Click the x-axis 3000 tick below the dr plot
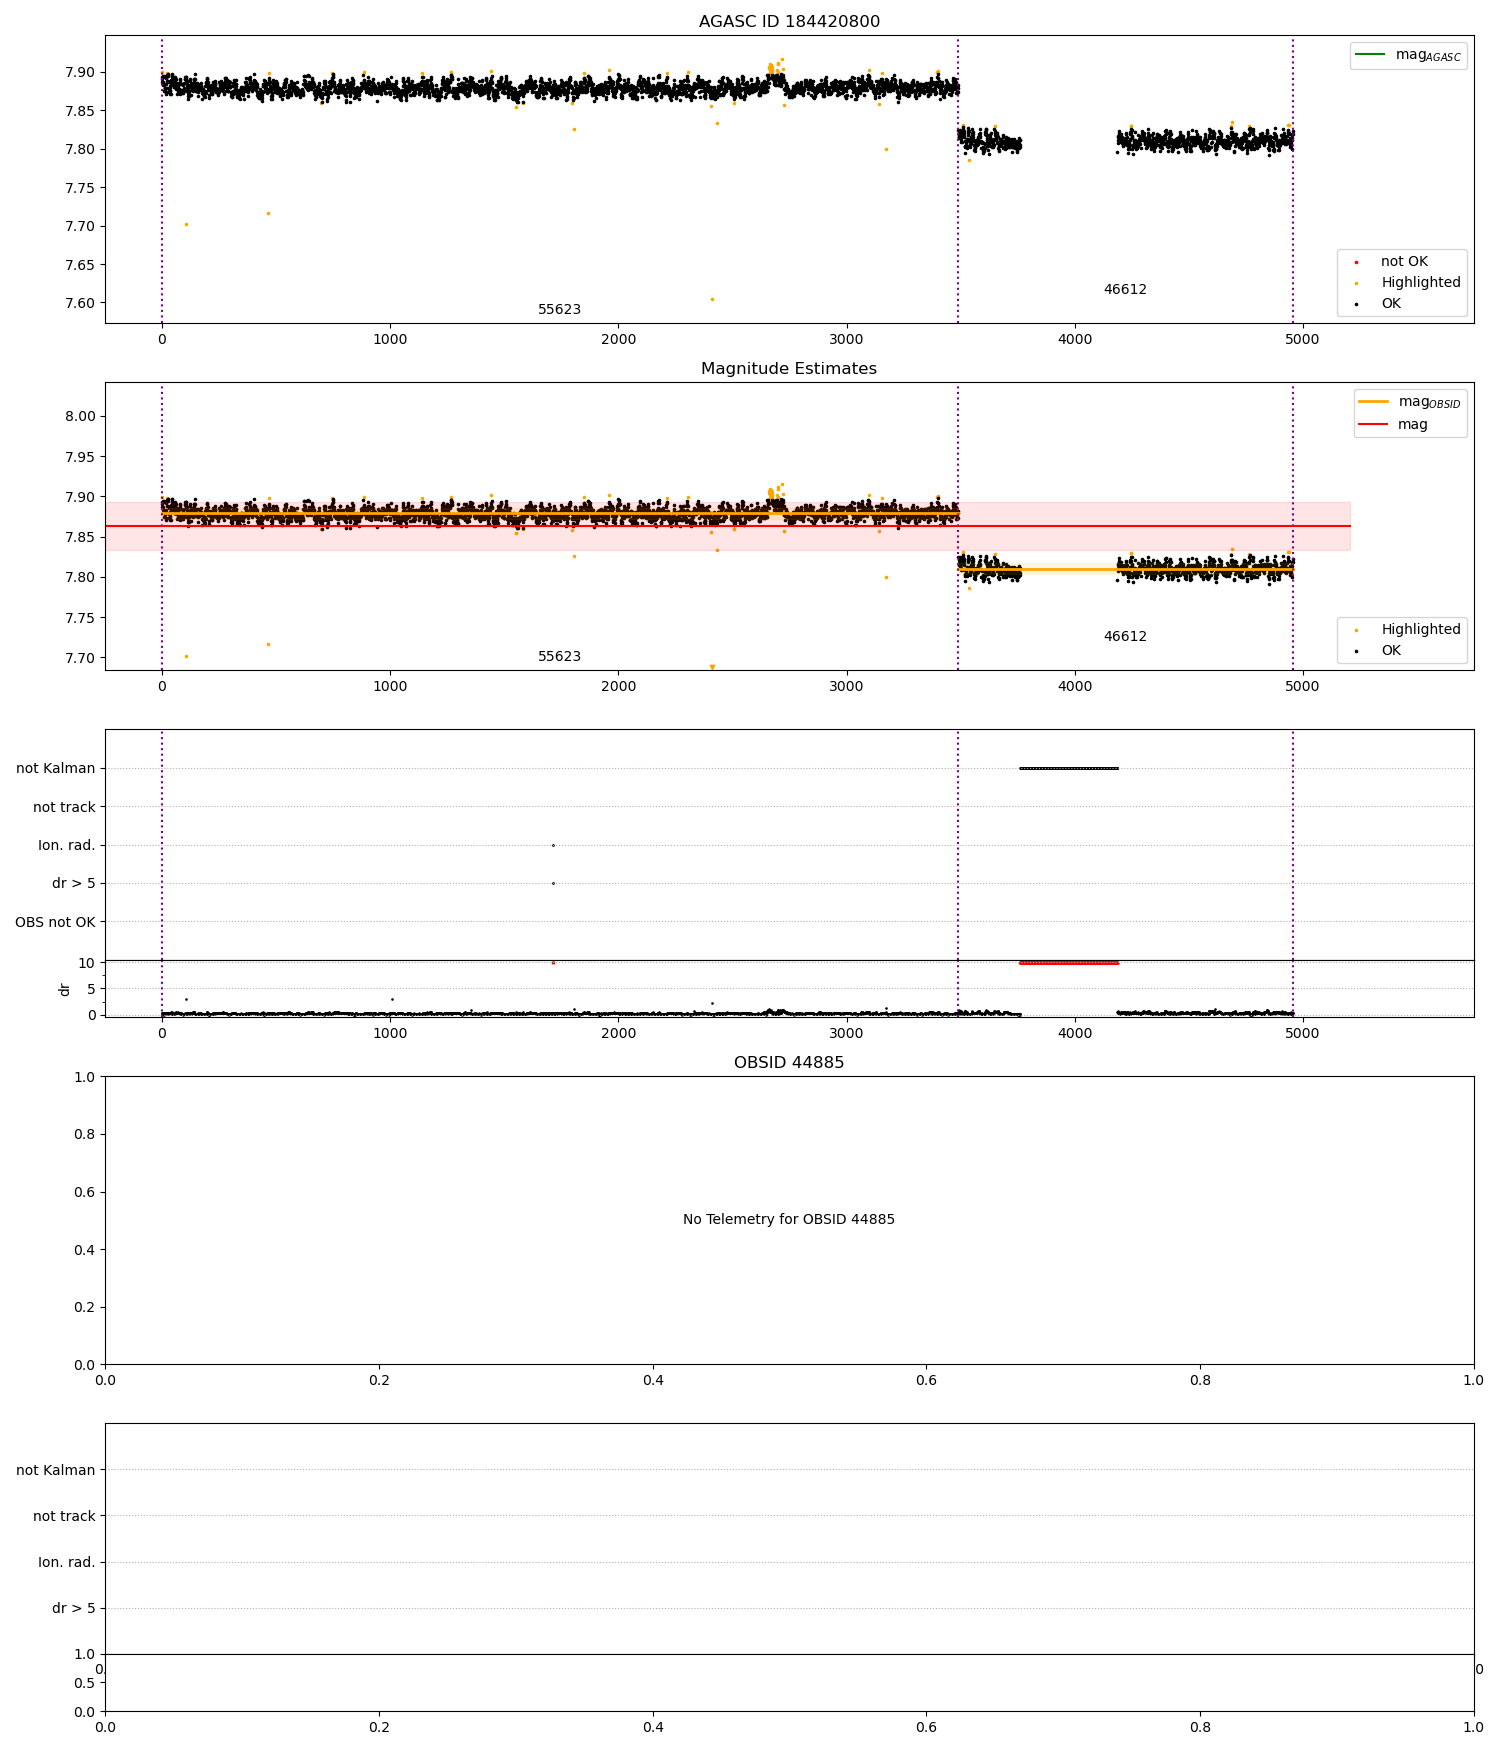1500x1750 pixels. 847,1033
